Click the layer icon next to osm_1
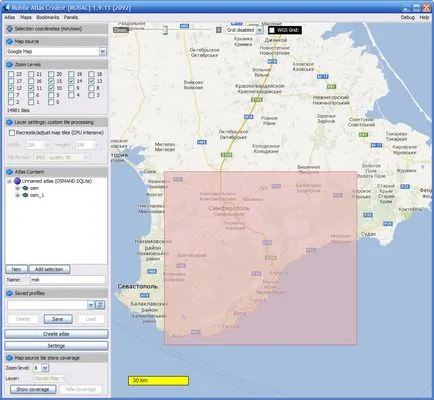Image resolution: width=434 pixels, height=400 pixels. click(x=25, y=195)
